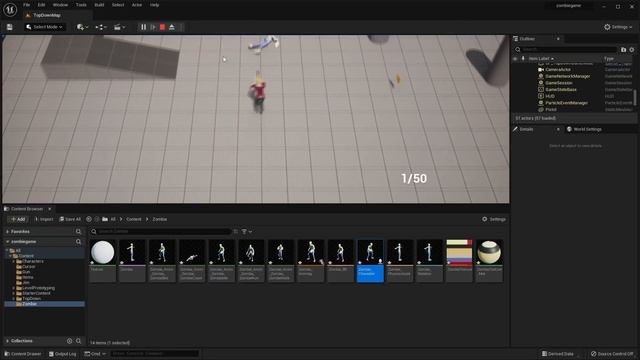Open the asset filter dropdown
640x360 pixels.
[x=247, y=231]
